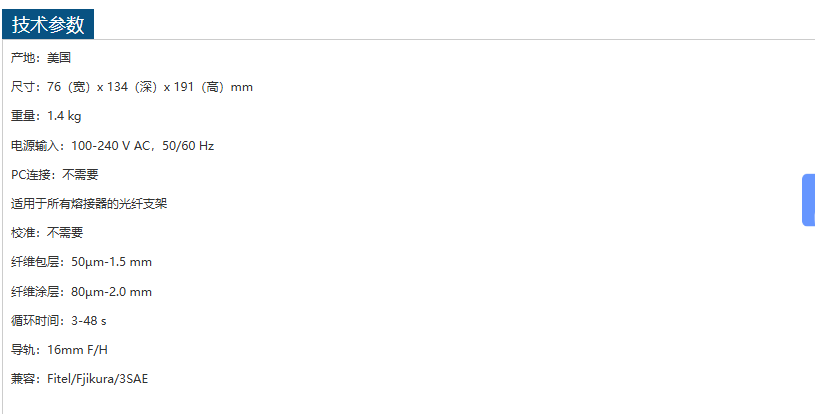Click the 导轨：16mm F/H line
Image resolution: width=815 pixels, height=414 pixels.
click(x=59, y=350)
